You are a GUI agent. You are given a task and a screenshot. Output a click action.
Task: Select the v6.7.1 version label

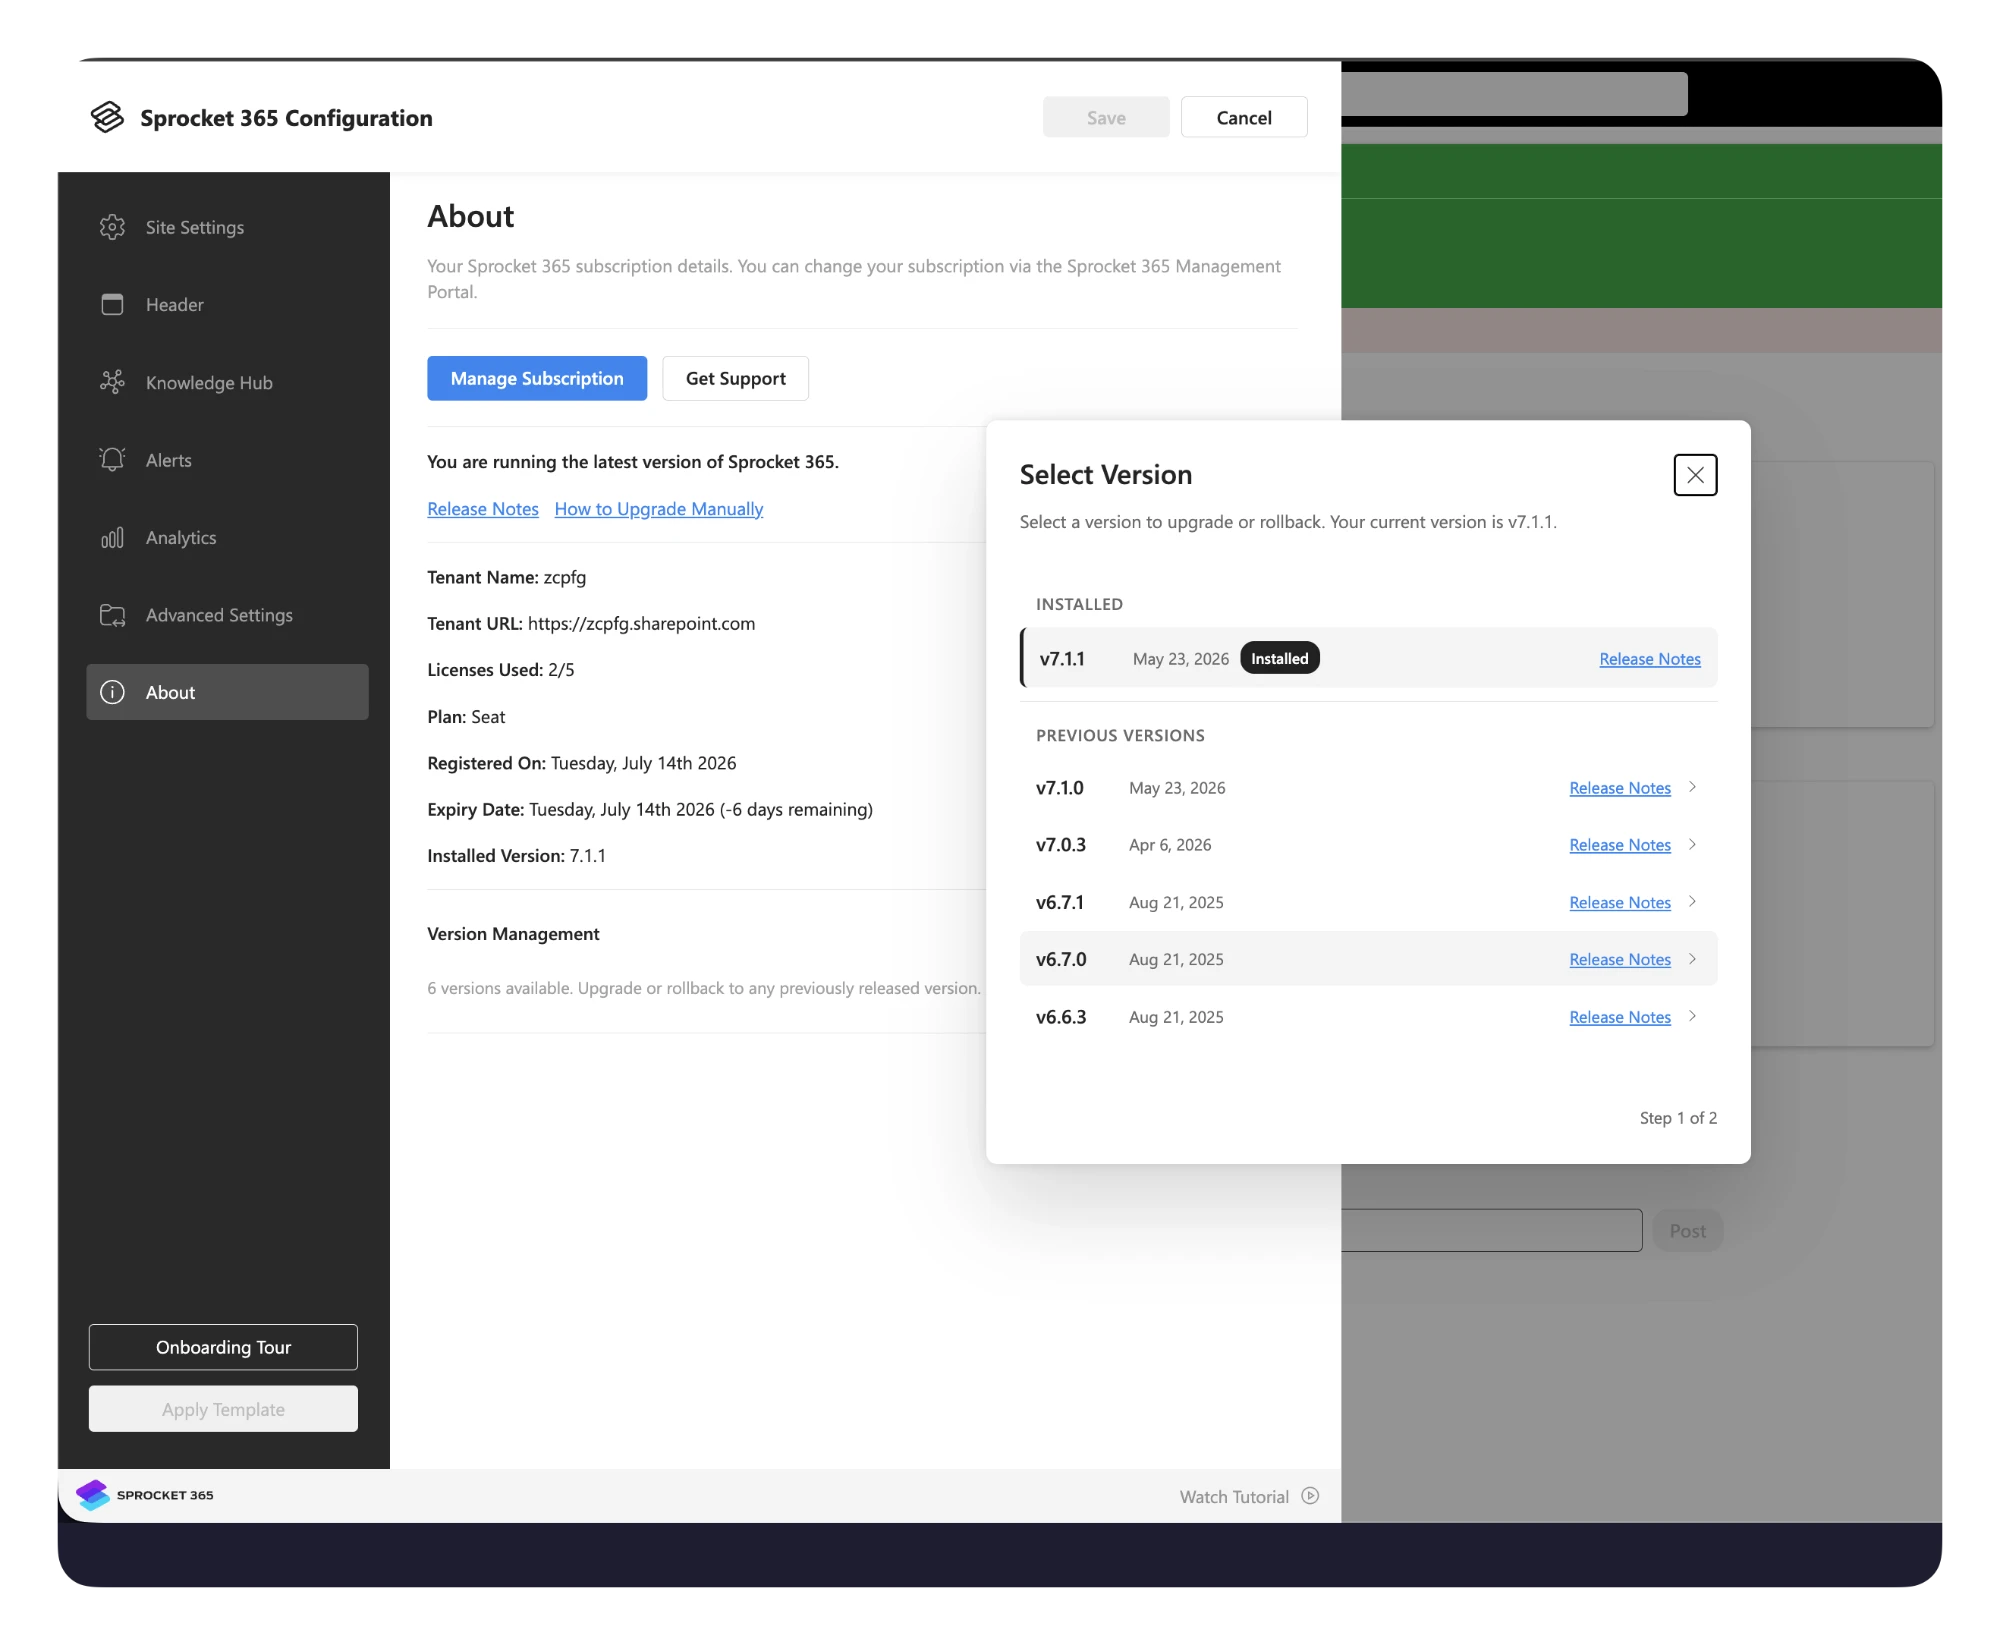tap(1060, 902)
